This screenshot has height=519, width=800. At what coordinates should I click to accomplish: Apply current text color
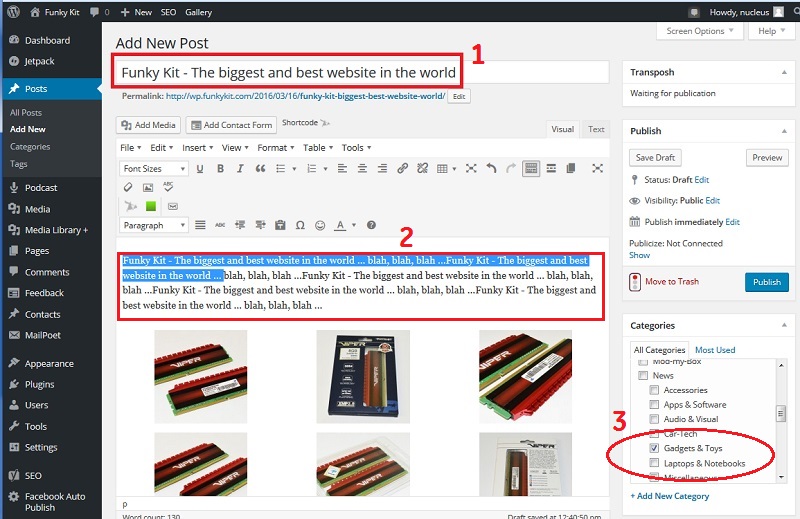click(x=340, y=225)
